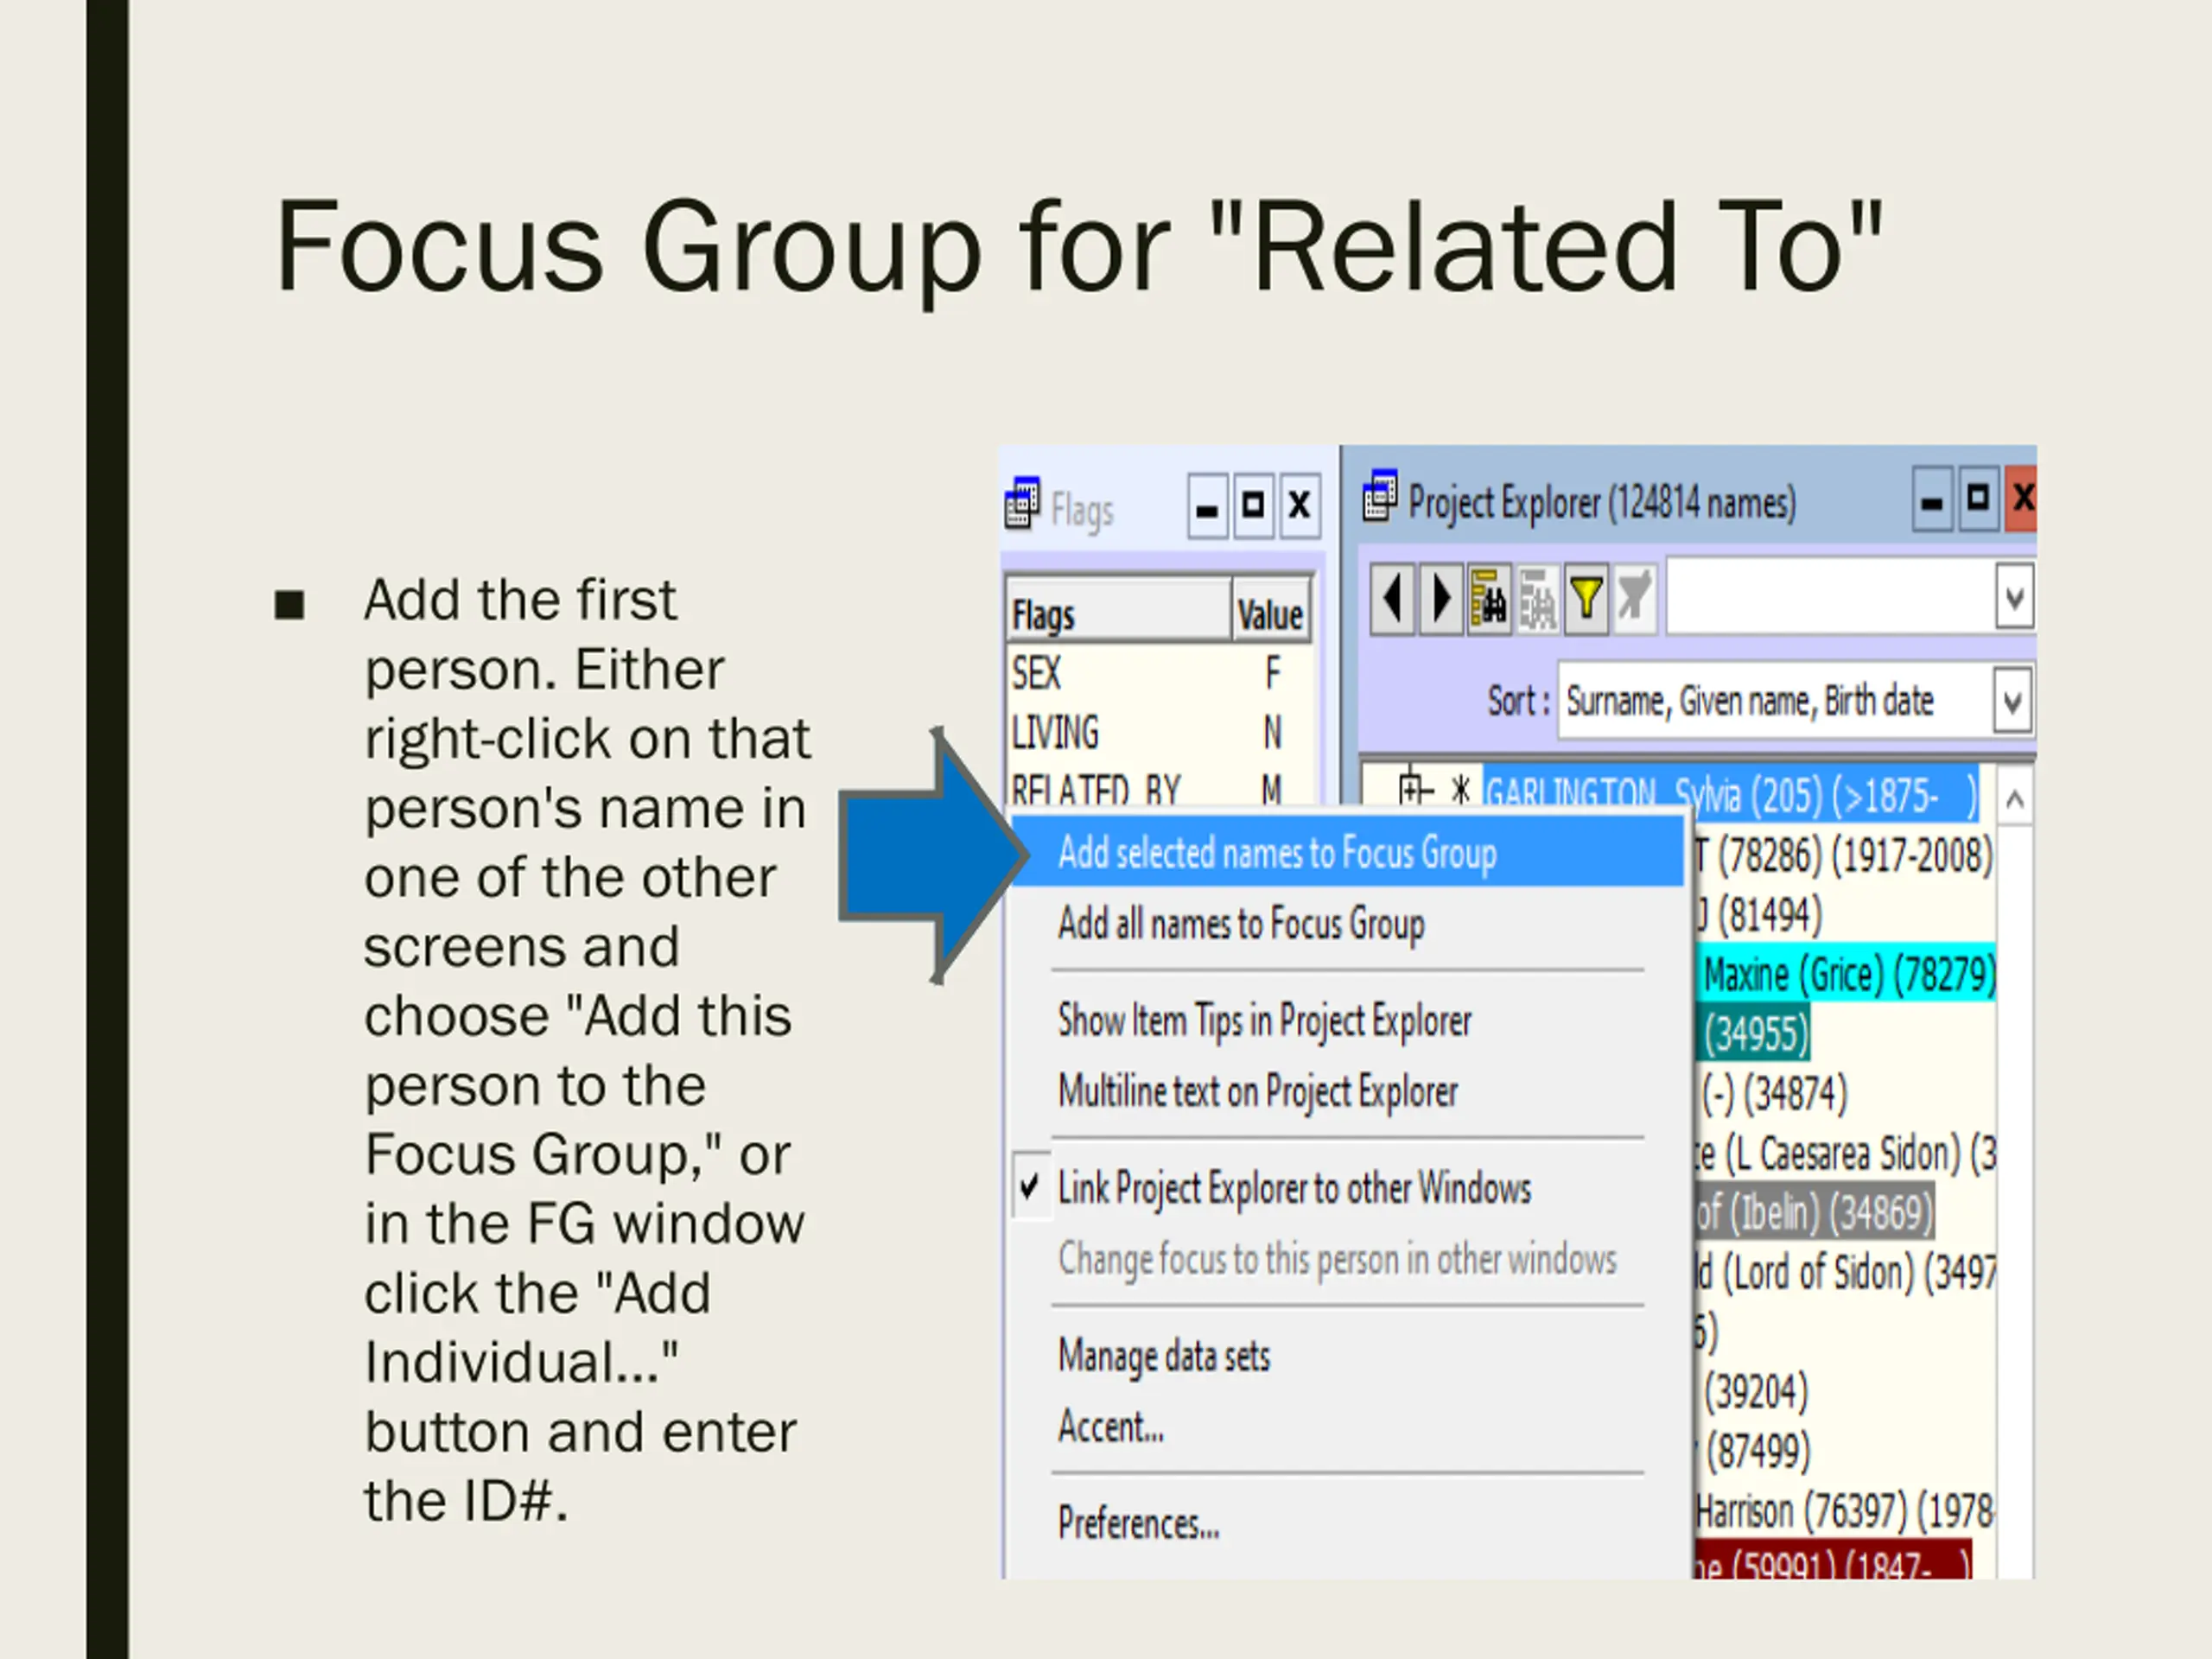Click the back arrow in Project Explorer
Image resolution: width=2212 pixels, height=1659 pixels.
(1391, 599)
